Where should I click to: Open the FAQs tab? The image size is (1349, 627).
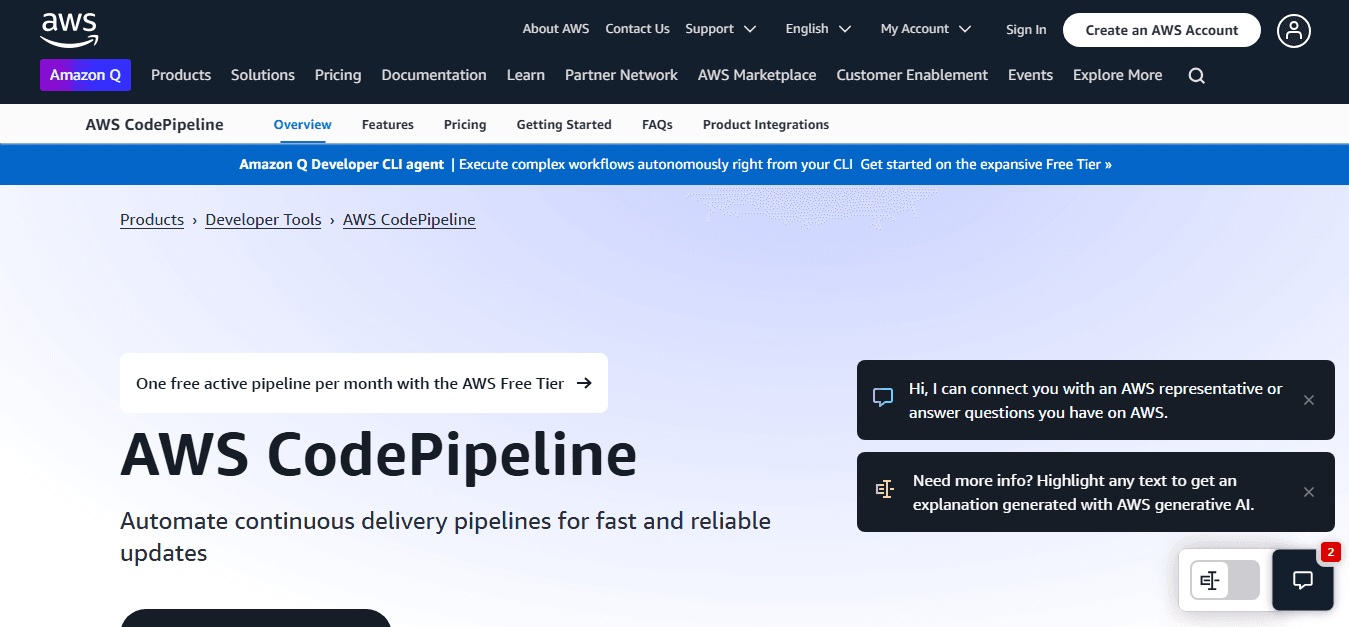[x=657, y=125]
